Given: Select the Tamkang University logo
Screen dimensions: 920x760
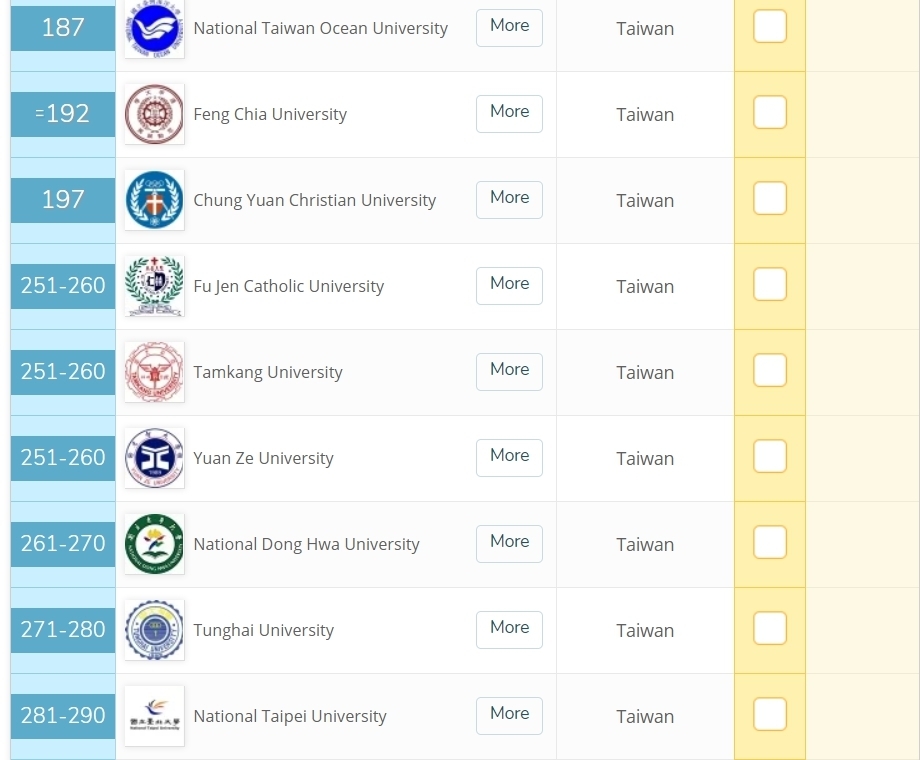Looking at the screenshot, I should click(154, 372).
